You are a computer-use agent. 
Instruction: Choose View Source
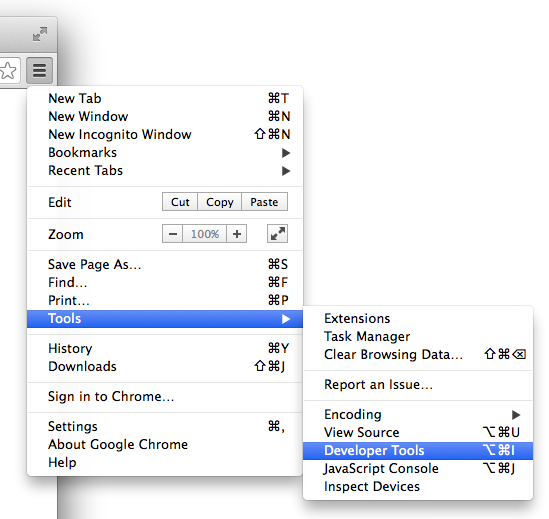[418, 432]
